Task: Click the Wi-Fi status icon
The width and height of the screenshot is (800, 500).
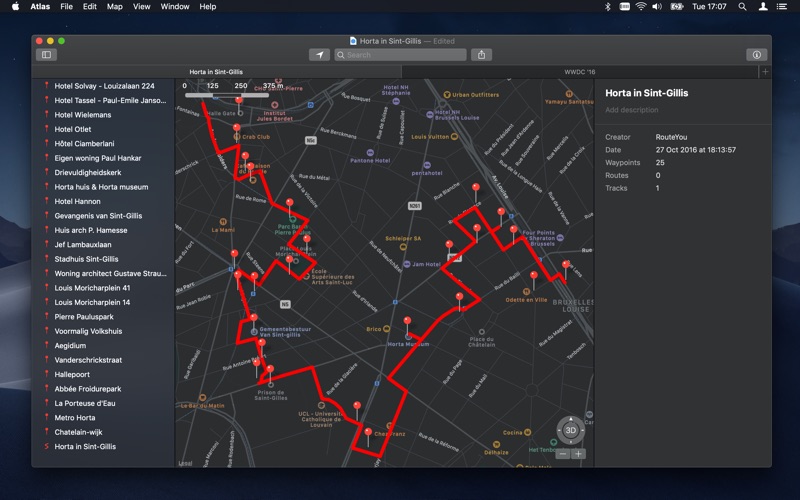Action: (x=641, y=7)
